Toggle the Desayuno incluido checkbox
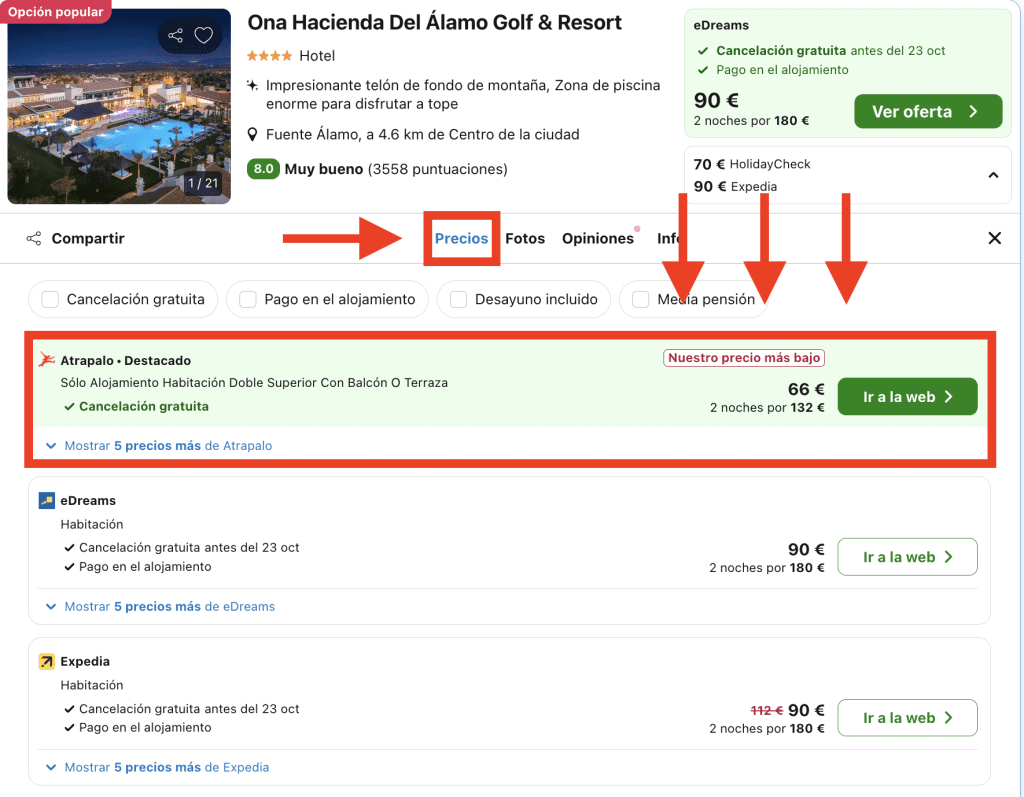The image size is (1024, 797). pyautogui.click(x=459, y=299)
